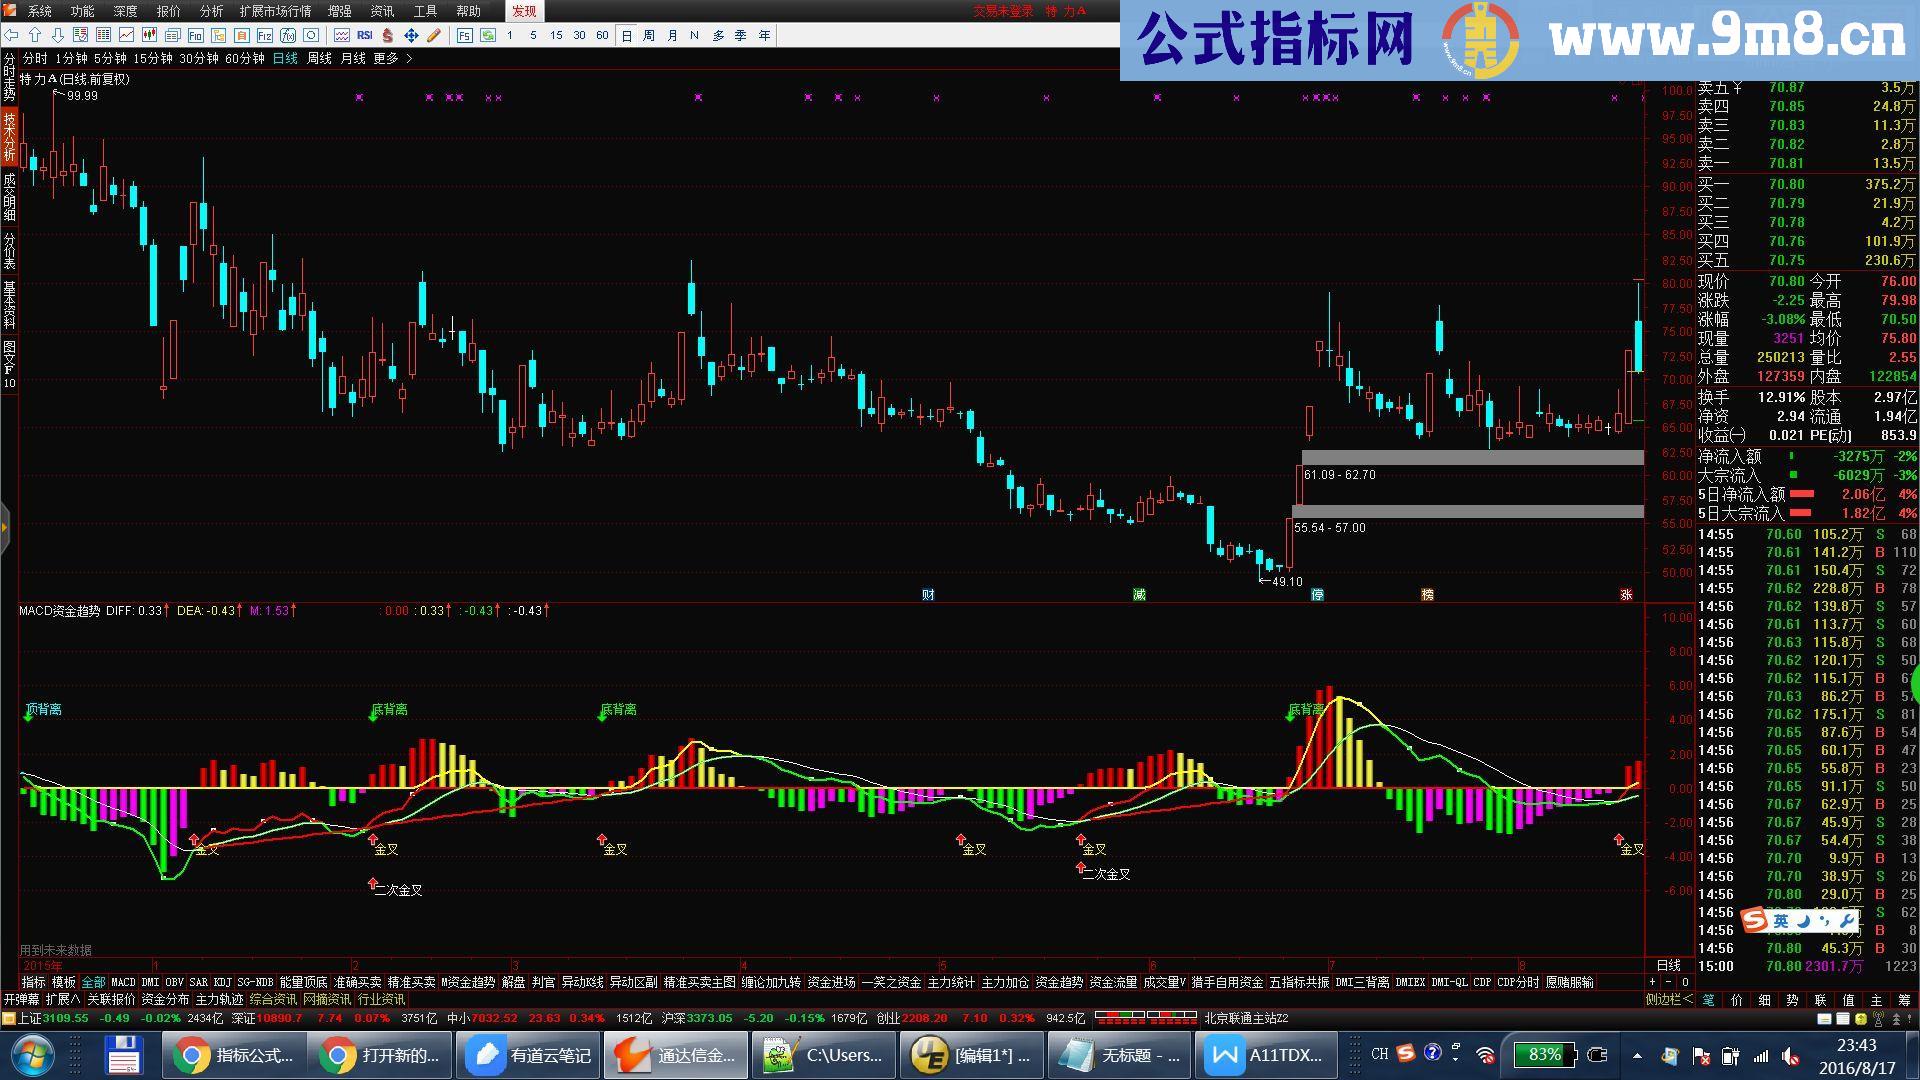Click the candlestick chart toolbar icon
Image resolution: width=1920 pixels, height=1080 pixels.
(148, 35)
